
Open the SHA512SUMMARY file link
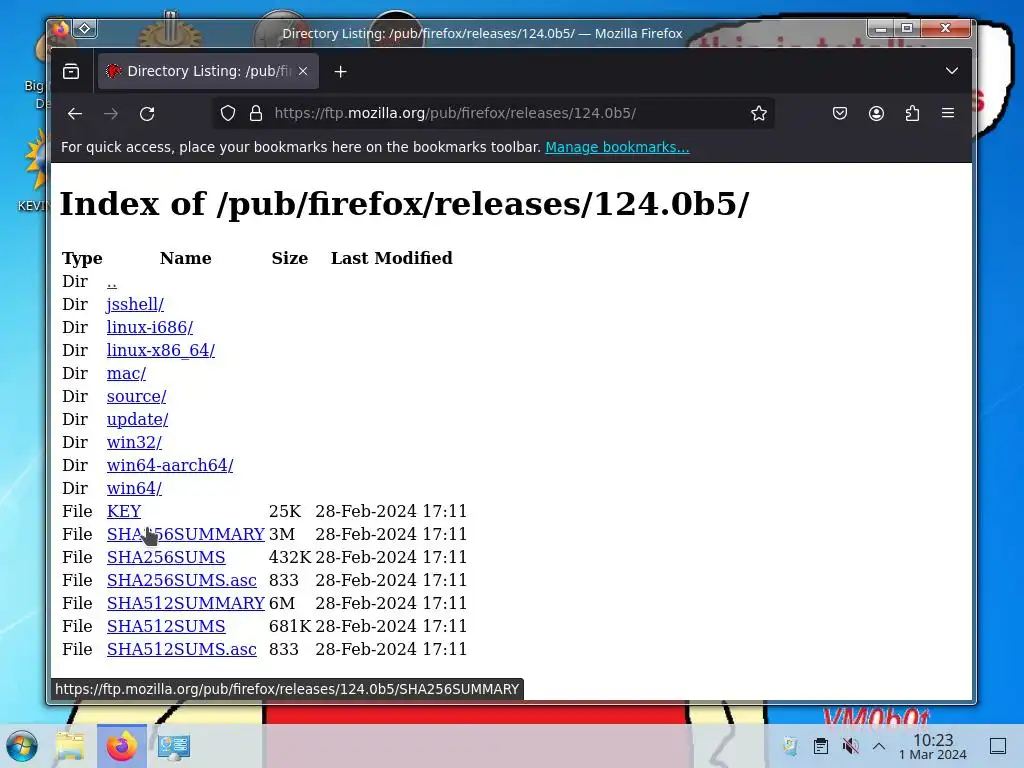tap(185, 603)
